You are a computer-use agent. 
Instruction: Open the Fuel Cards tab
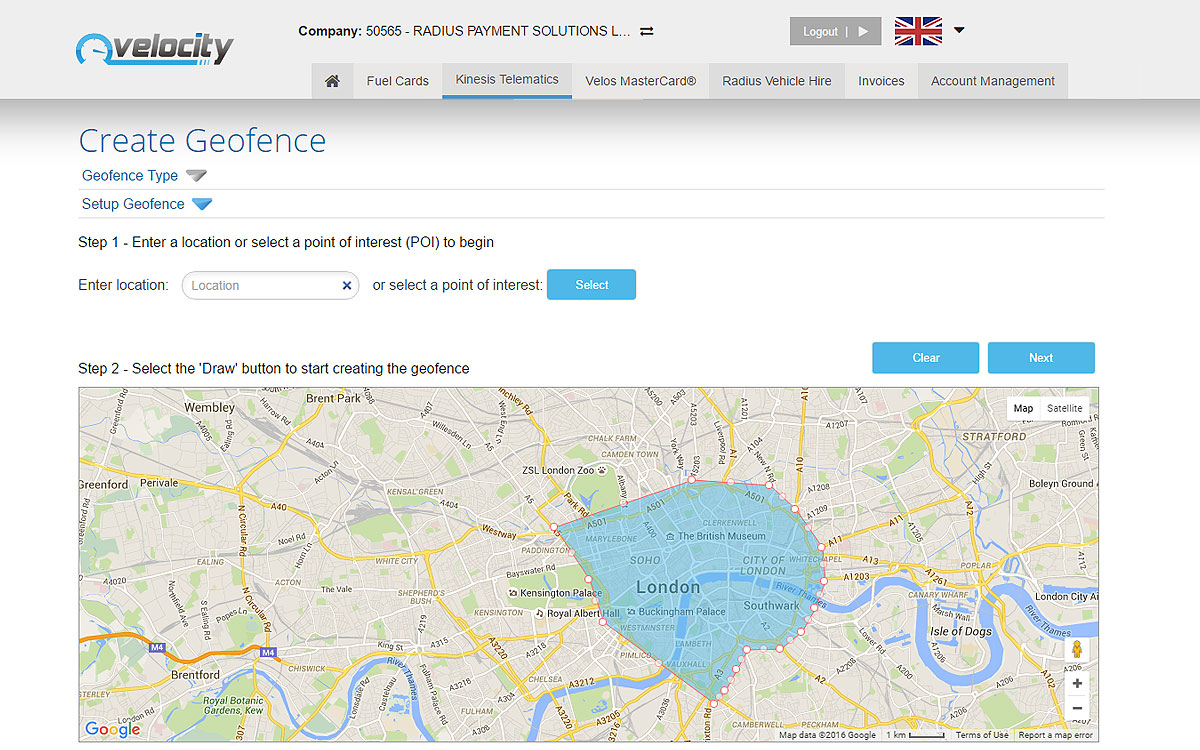397,81
